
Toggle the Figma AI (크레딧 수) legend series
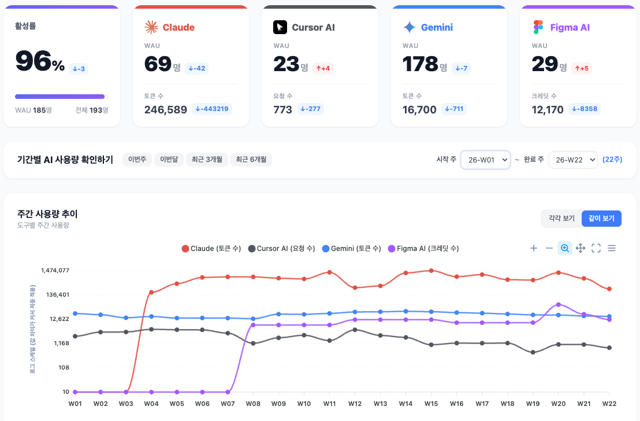[423, 248]
